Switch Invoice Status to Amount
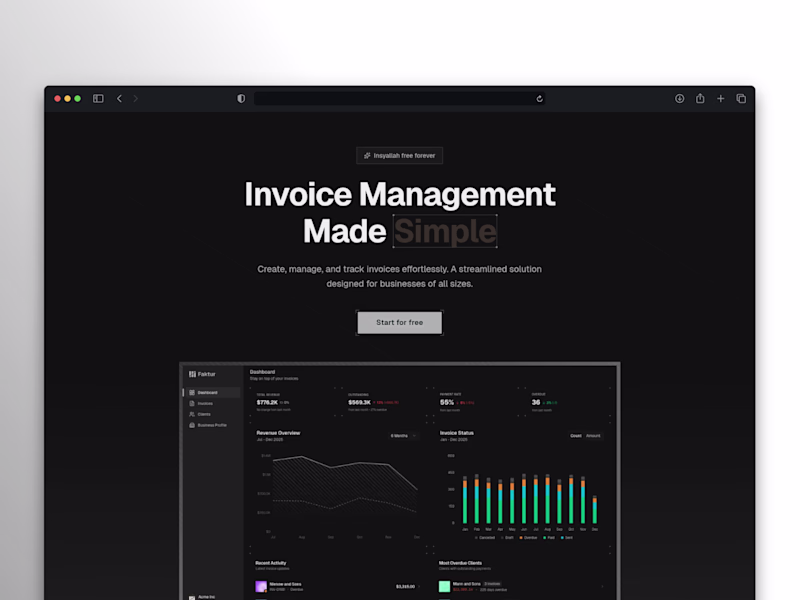The image size is (800, 600). pos(593,436)
